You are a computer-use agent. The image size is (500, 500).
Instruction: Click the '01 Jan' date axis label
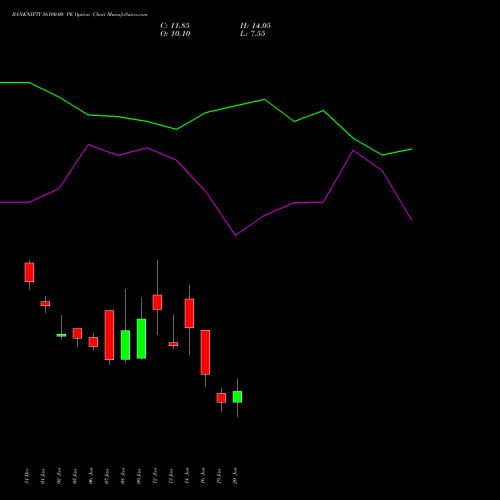(43, 476)
